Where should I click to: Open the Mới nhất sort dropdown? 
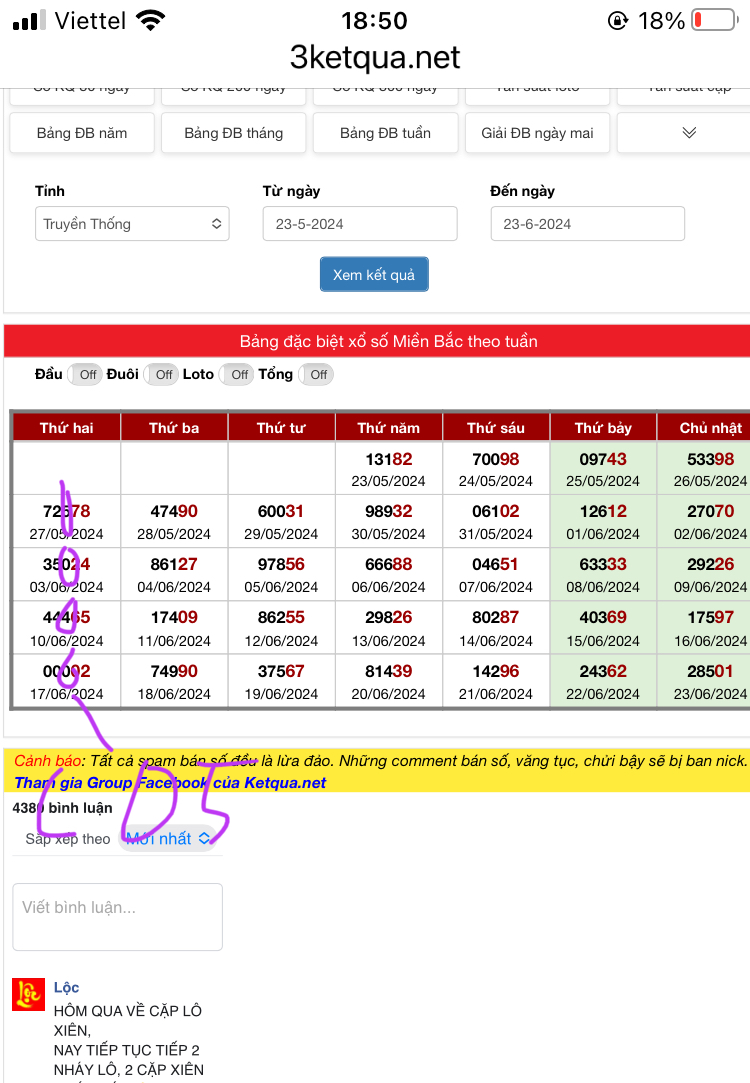click(168, 839)
